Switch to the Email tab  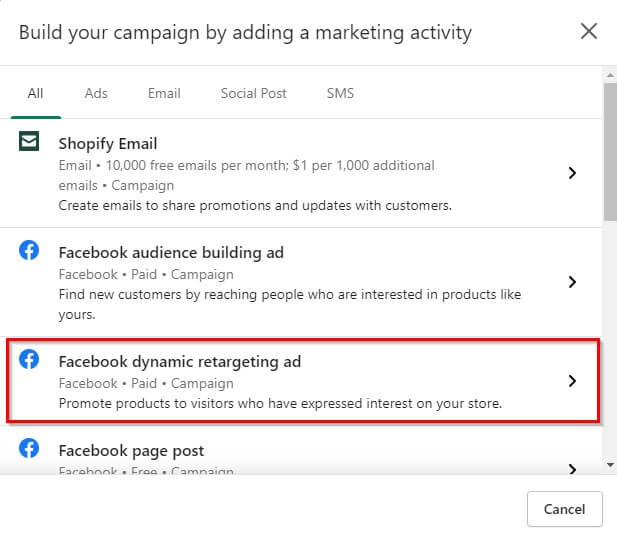[x=164, y=94]
